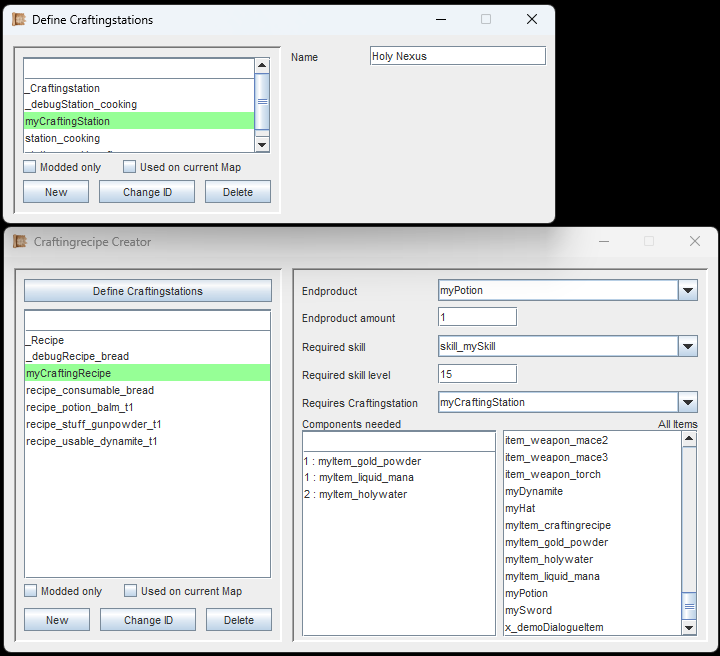Select recipe_potion_balm_t1 in recipe list
The height and width of the screenshot is (656, 720).
coord(80,407)
